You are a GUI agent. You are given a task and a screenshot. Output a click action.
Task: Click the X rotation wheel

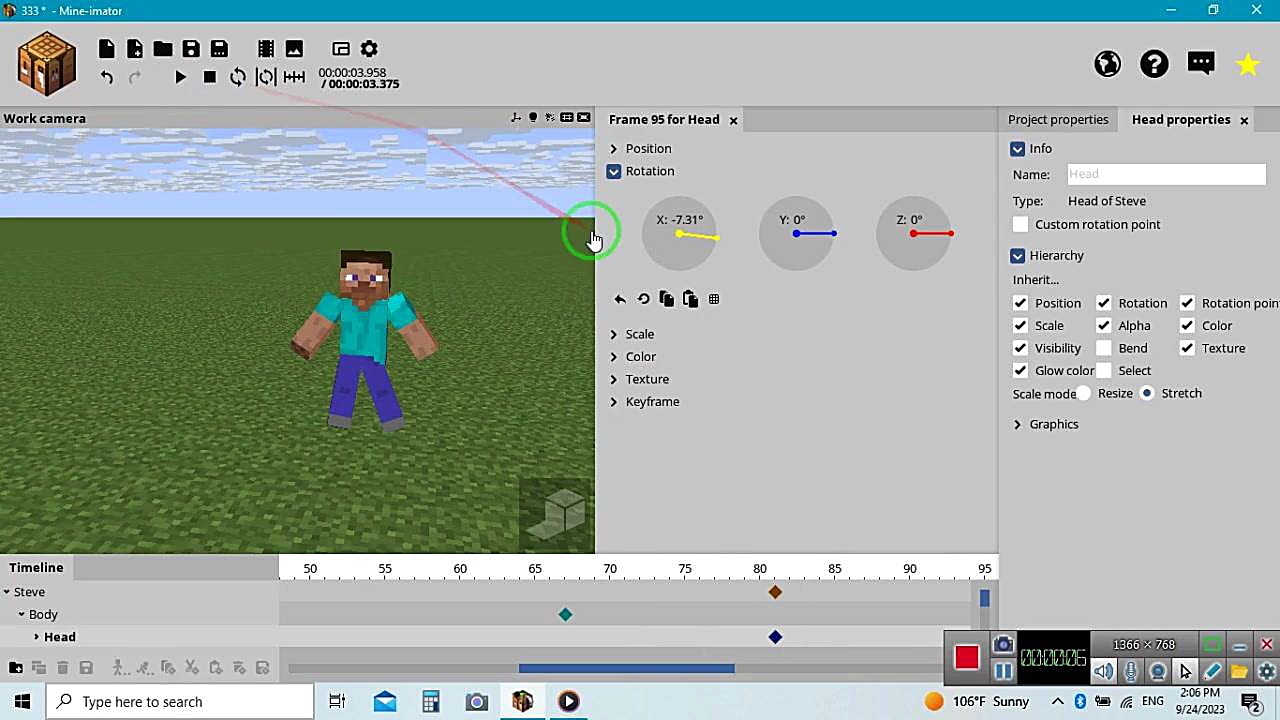pos(680,234)
